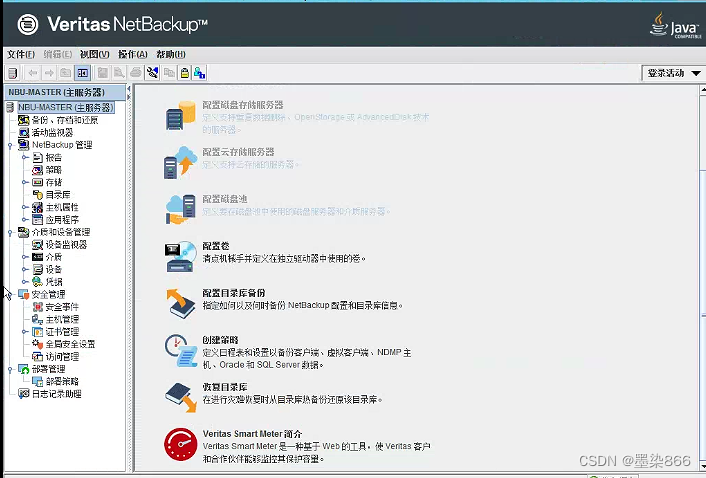Toggle the show/hide tree pane toolbar button

click(83, 73)
